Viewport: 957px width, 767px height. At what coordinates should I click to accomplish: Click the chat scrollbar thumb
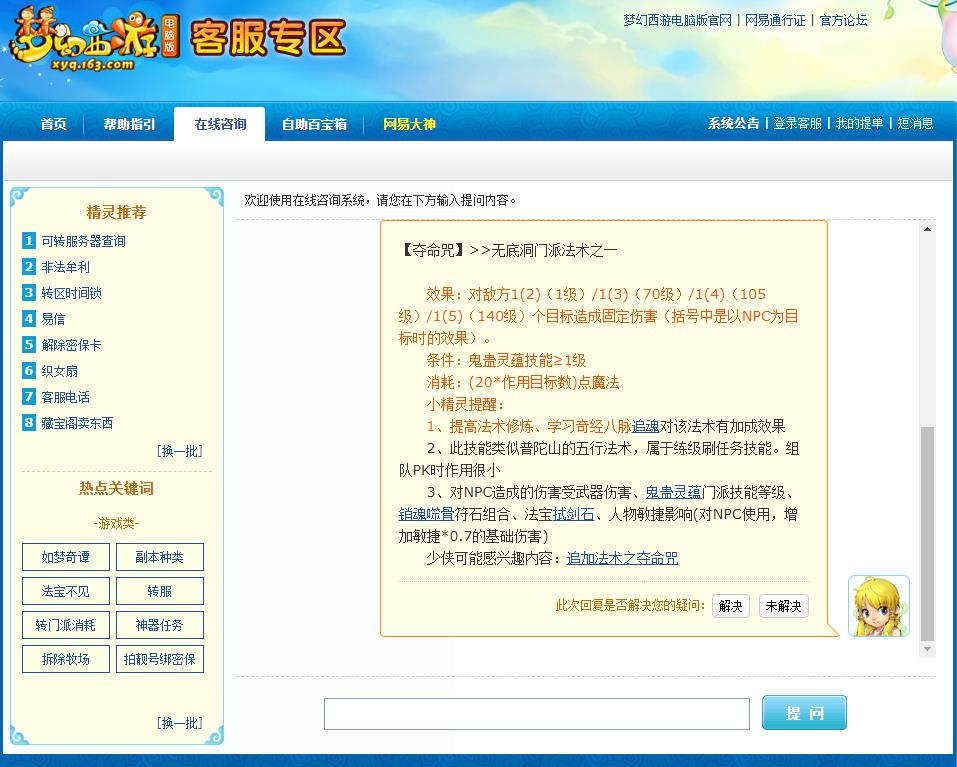click(x=927, y=534)
